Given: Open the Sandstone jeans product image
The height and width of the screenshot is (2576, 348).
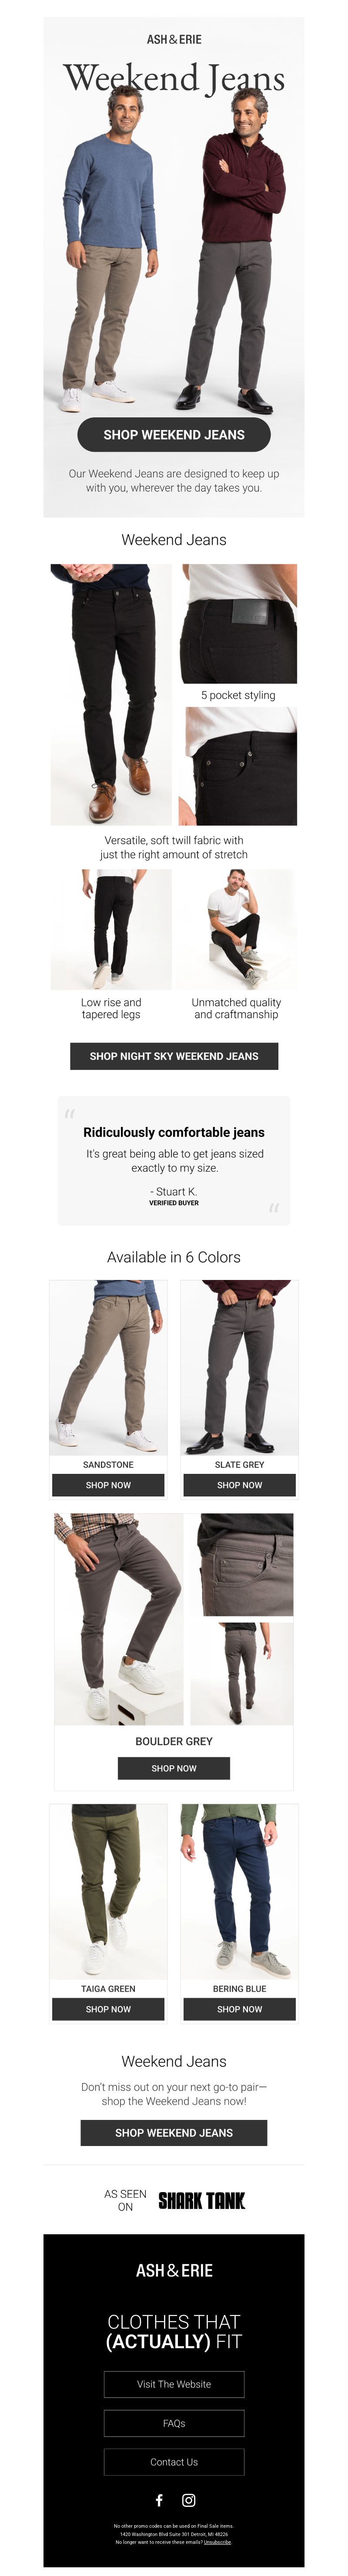Looking at the screenshot, I should pyautogui.click(x=108, y=1367).
